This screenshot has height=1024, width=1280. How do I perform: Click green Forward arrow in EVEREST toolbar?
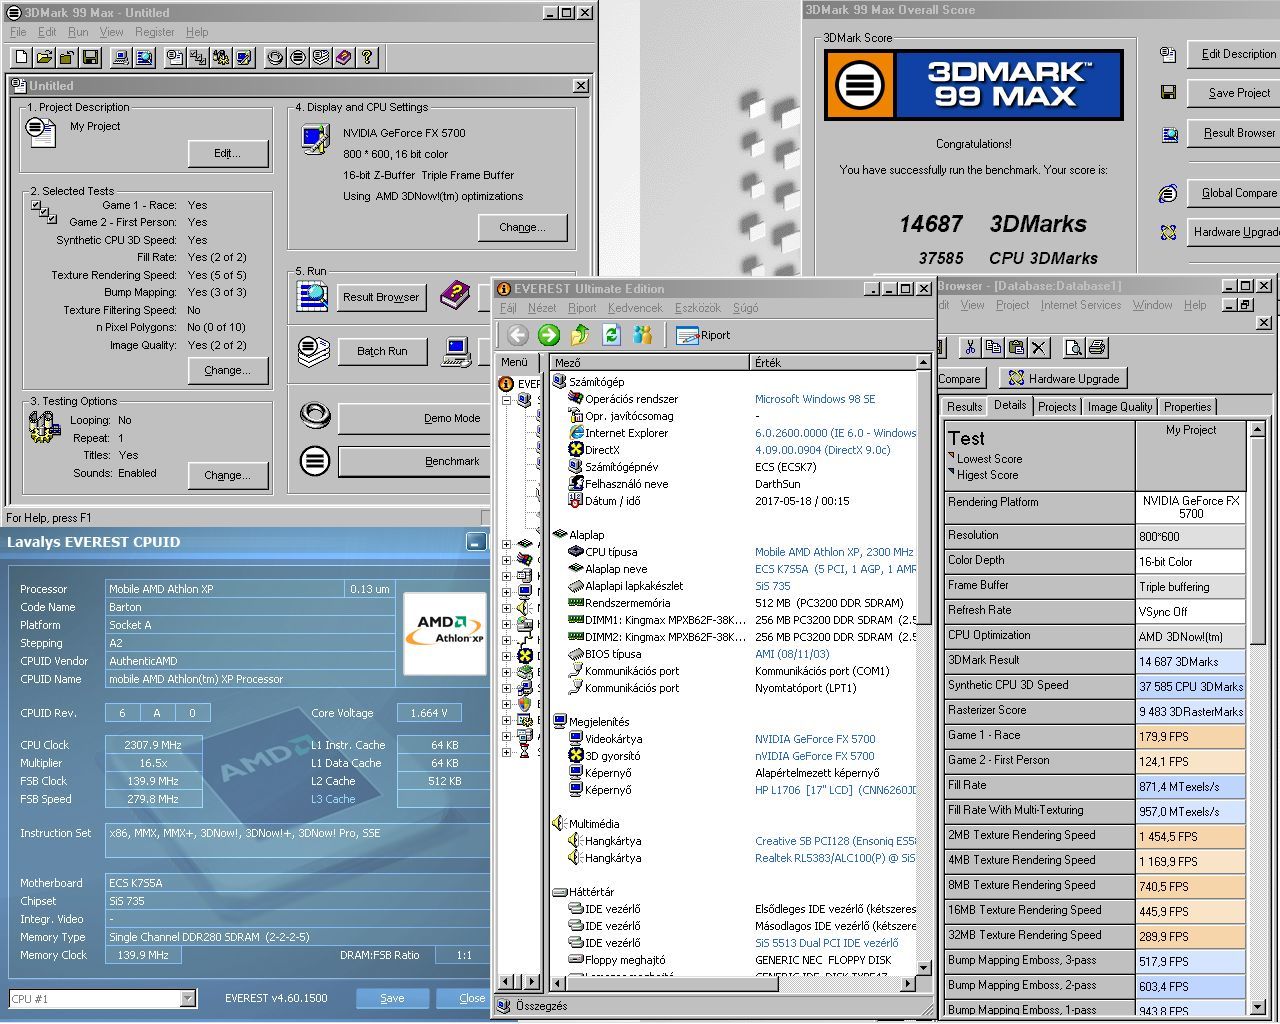pyautogui.click(x=548, y=335)
